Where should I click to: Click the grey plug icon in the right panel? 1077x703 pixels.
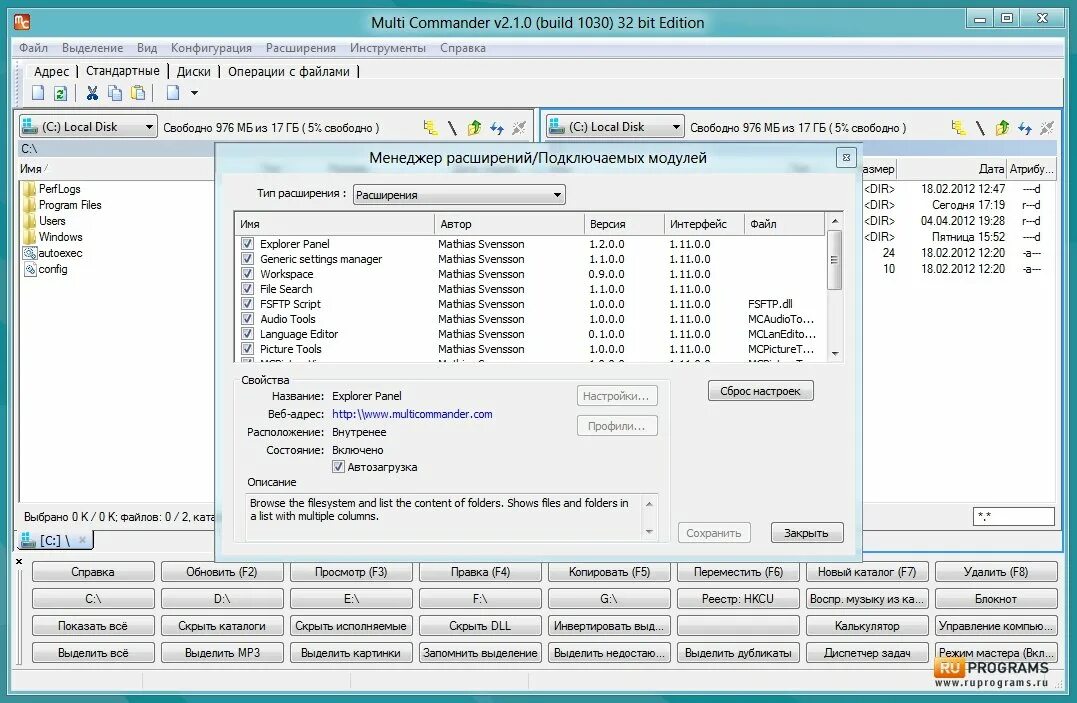point(1047,127)
